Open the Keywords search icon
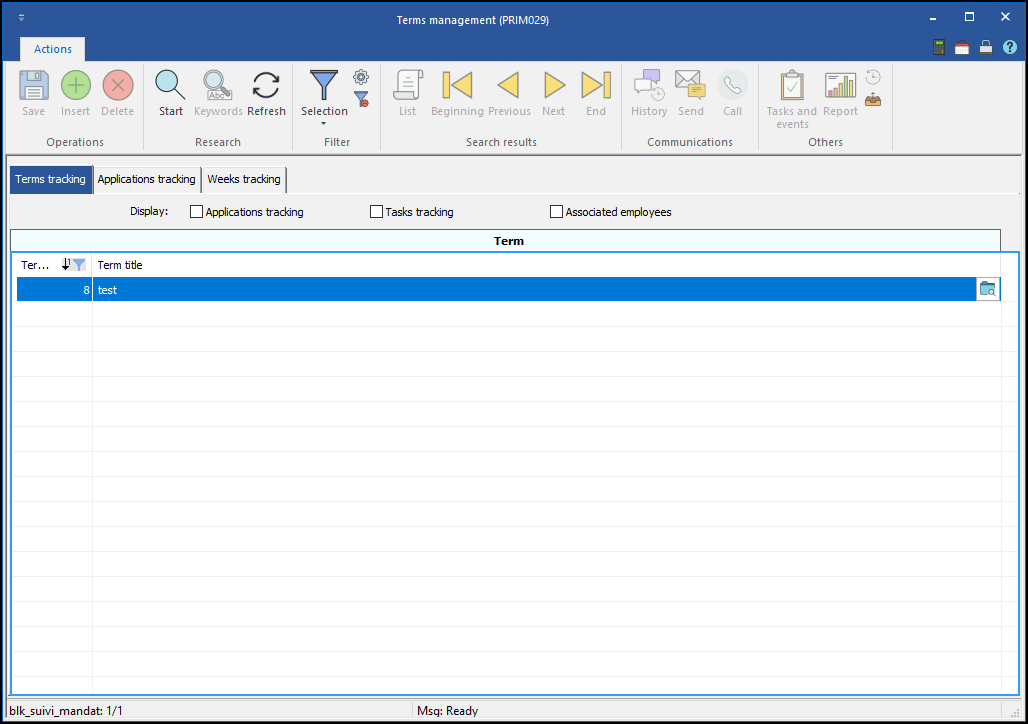The image size is (1028, 724). pyautogui.click(x=218, y=85)
